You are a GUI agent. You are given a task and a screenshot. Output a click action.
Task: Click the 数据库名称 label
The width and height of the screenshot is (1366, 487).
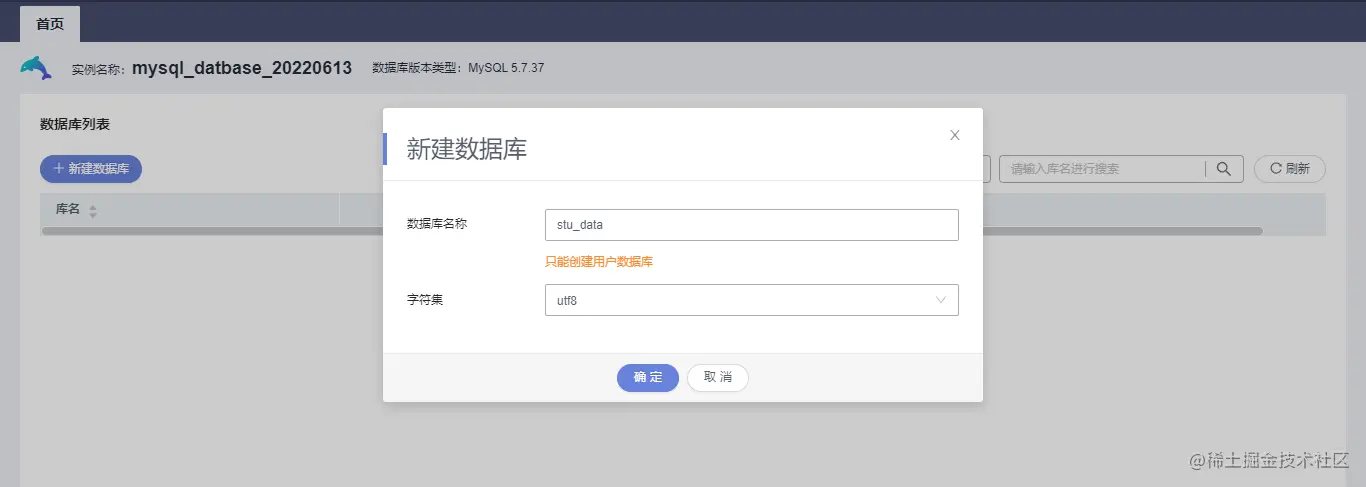click(x=437, y=224)
